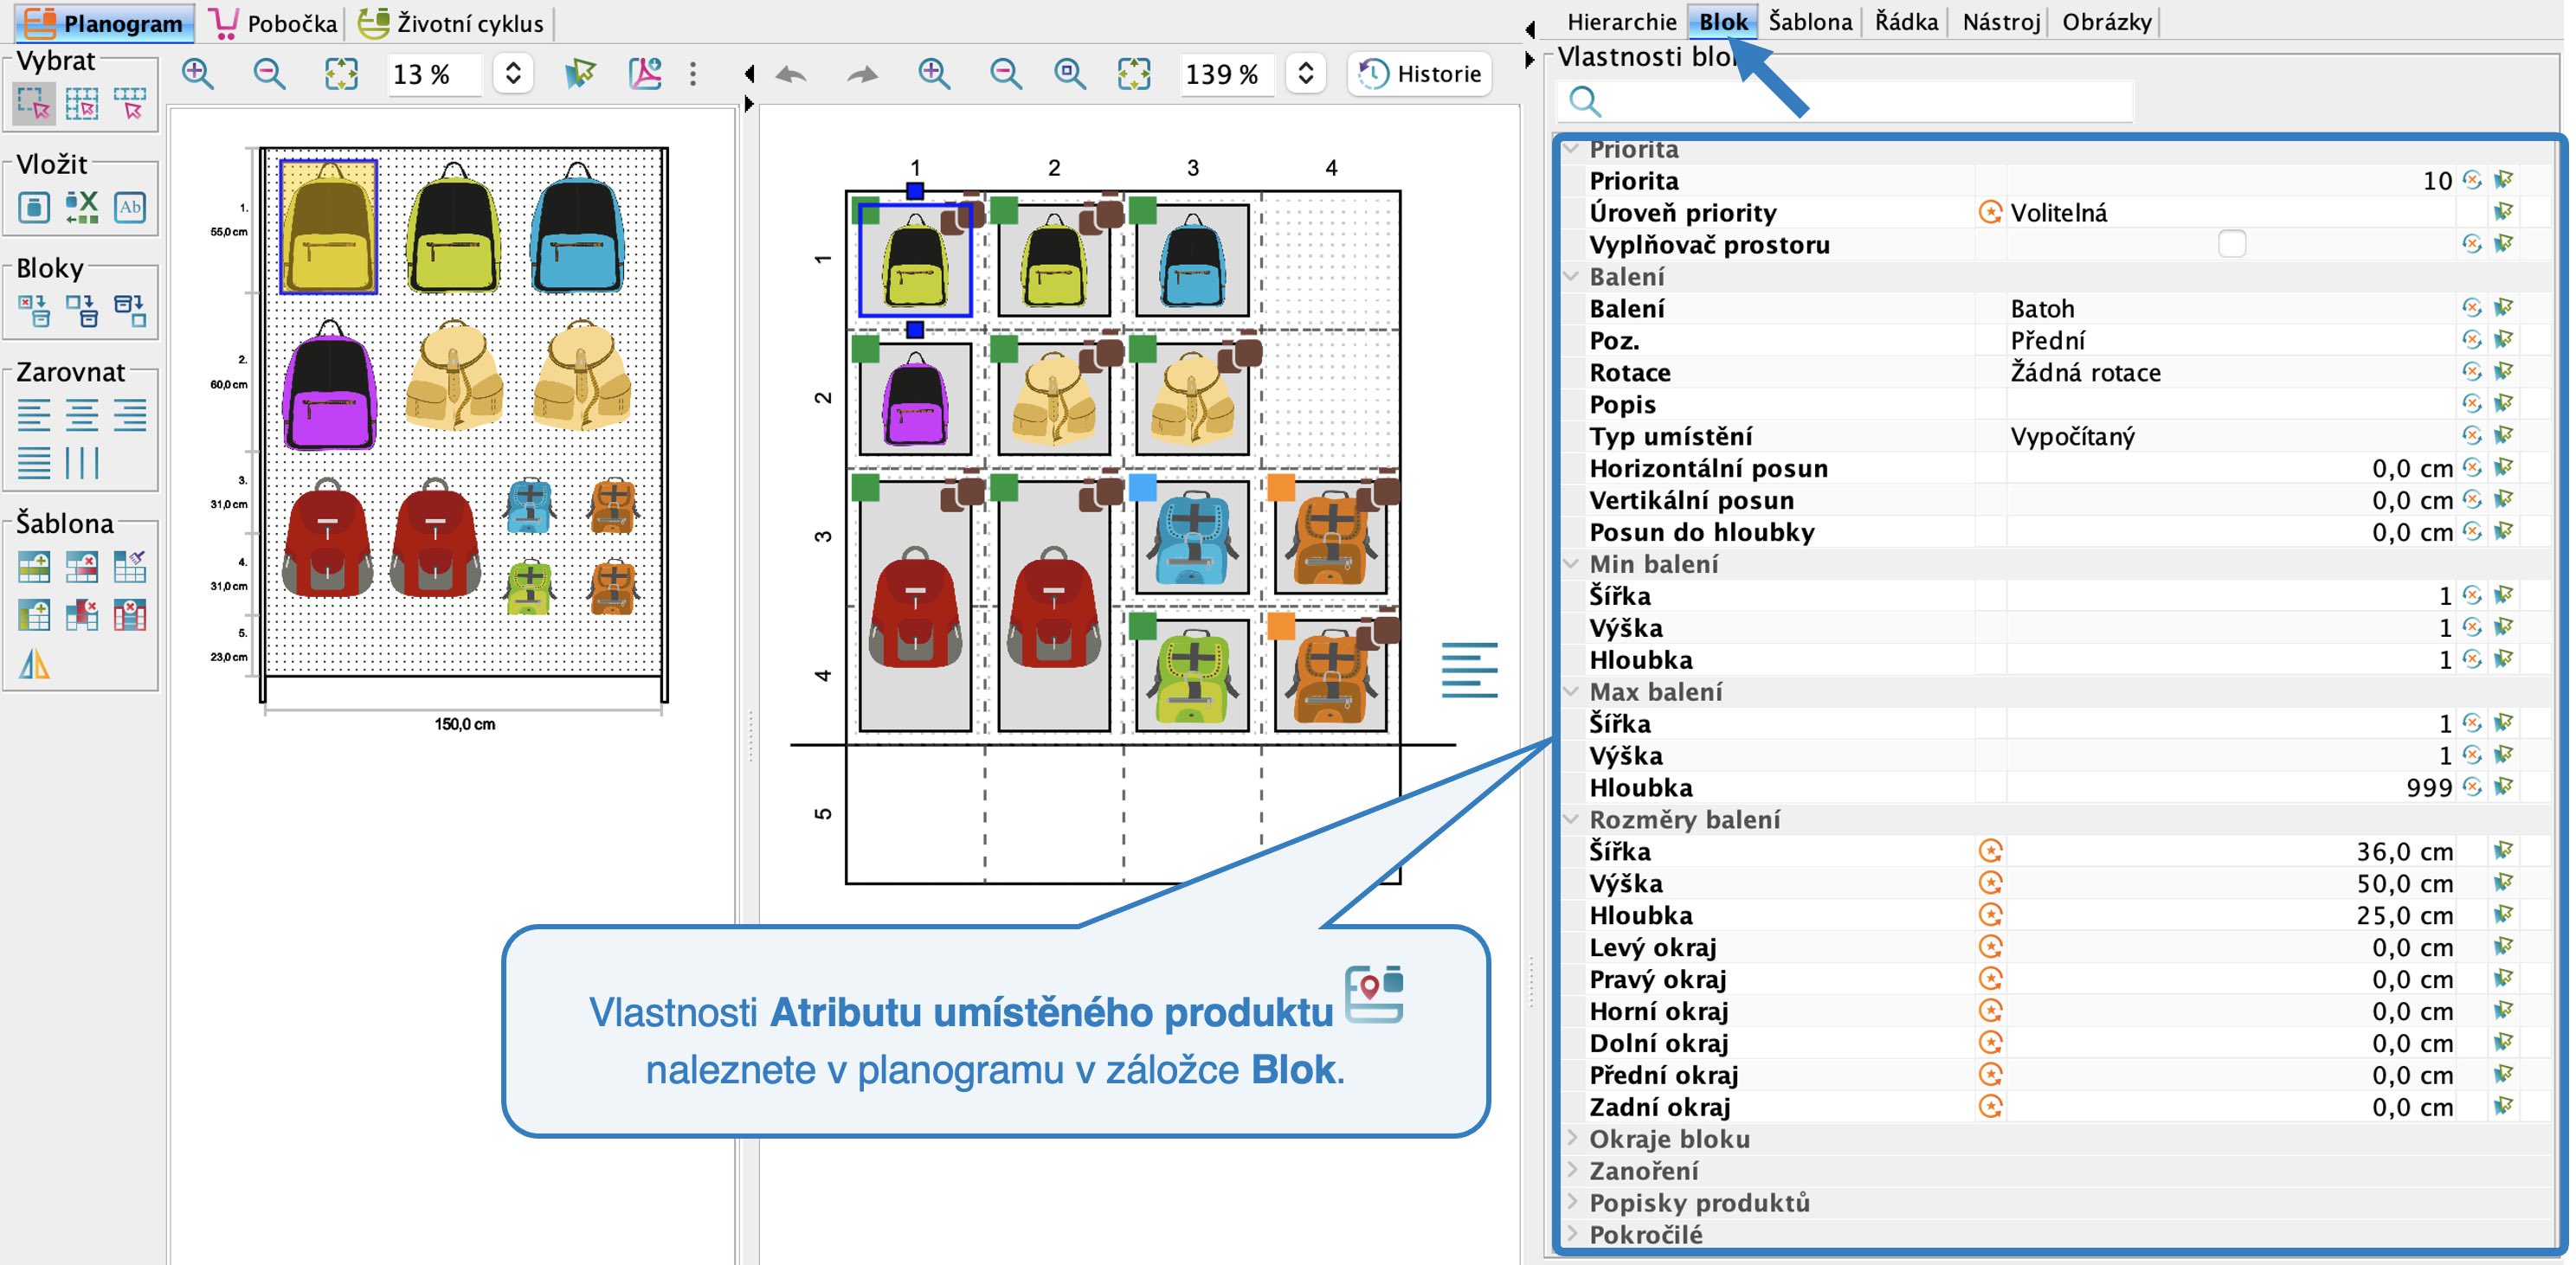Insert a new block with first Vložit icon
Viewport: 2576px width, 1265px height.
pos(34,208)
